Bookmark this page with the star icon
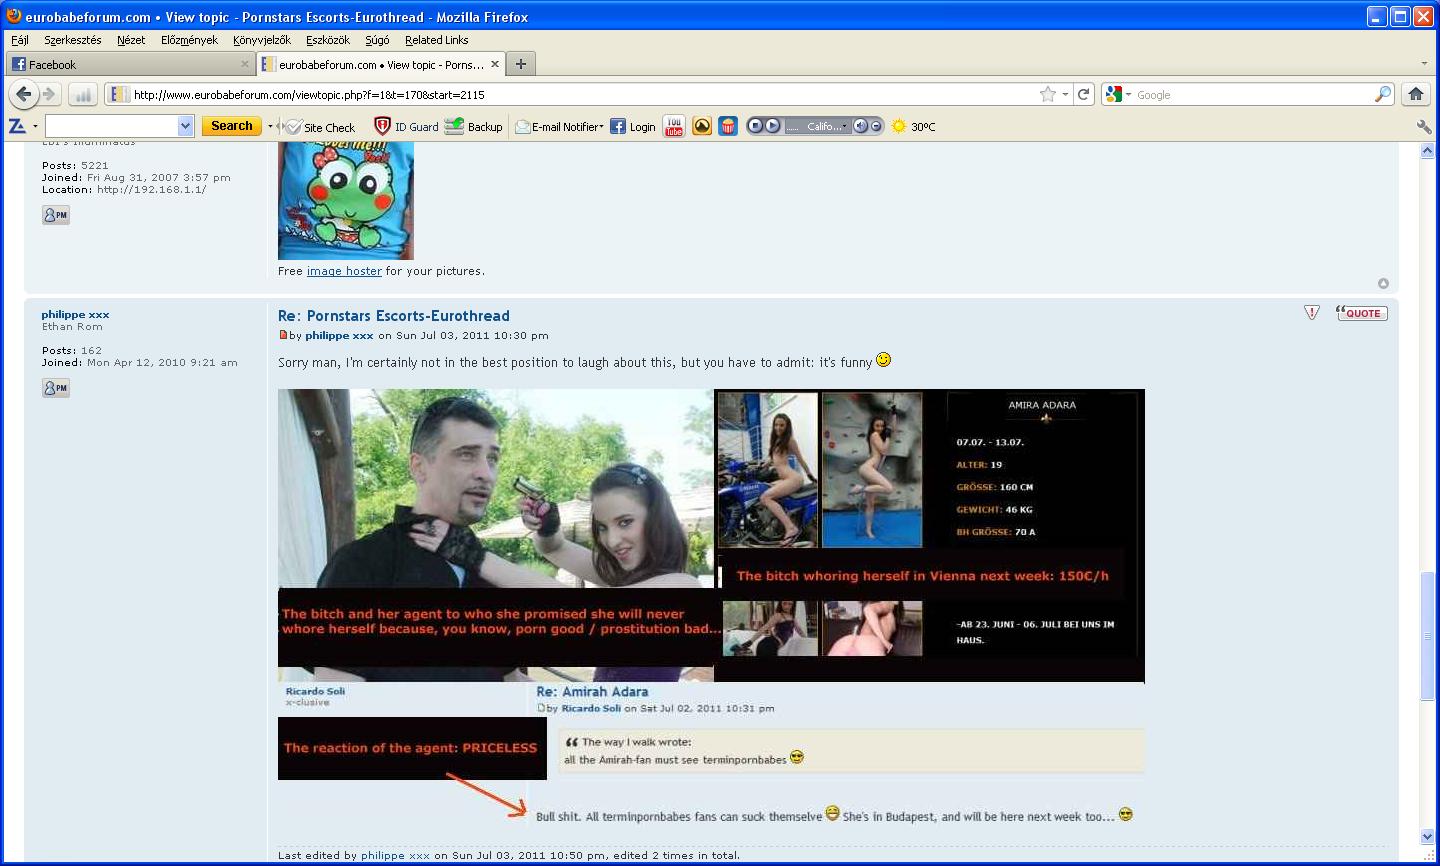Screen dimensions: 1440x866 pyautogui.click(x=1047, y=94)
